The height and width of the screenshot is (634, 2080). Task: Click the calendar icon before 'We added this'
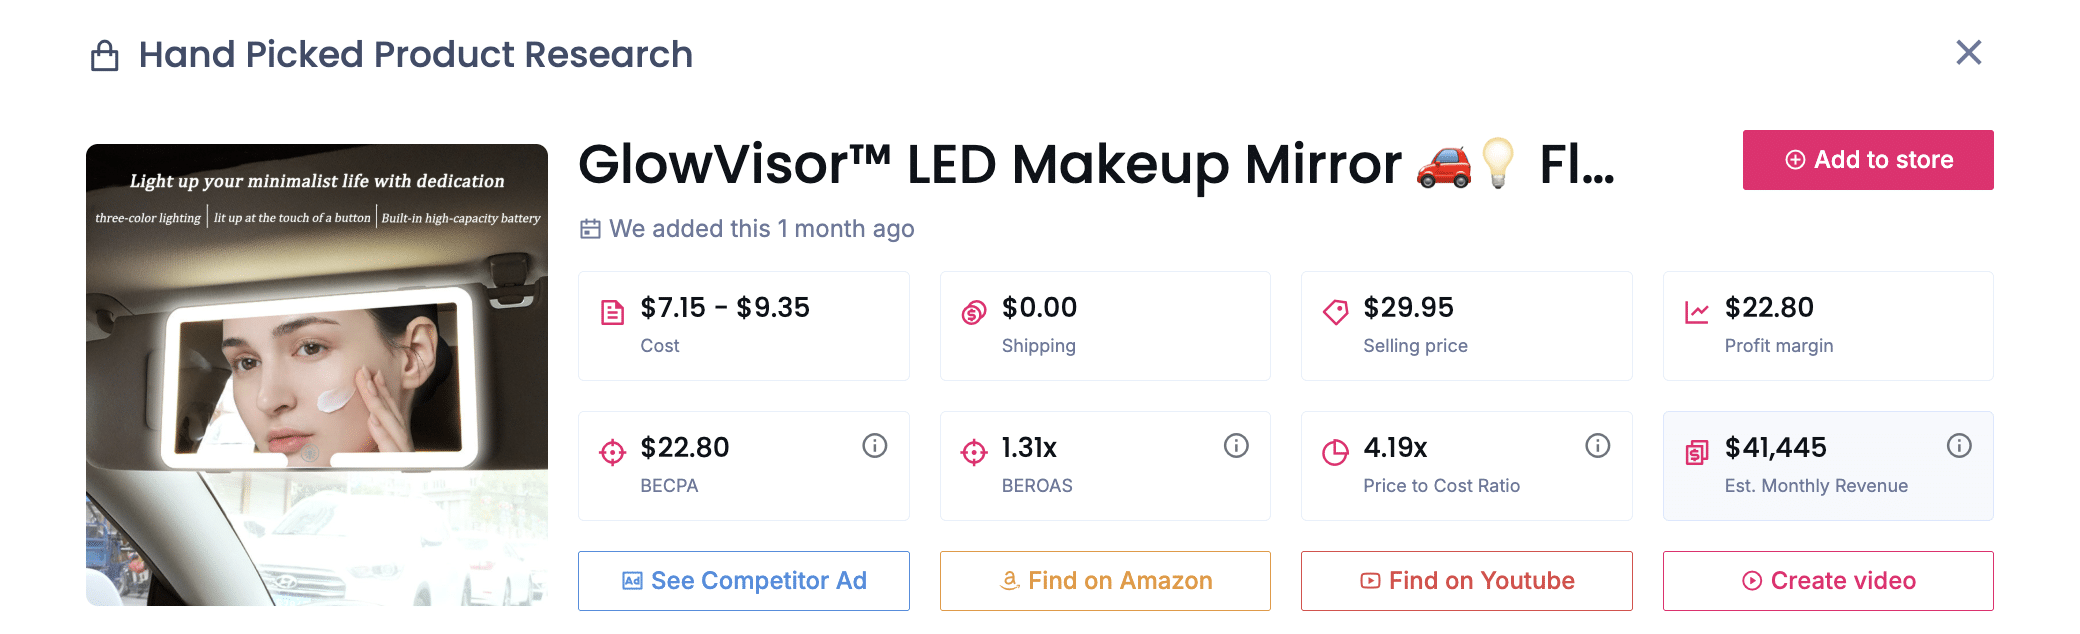[590, 229]
